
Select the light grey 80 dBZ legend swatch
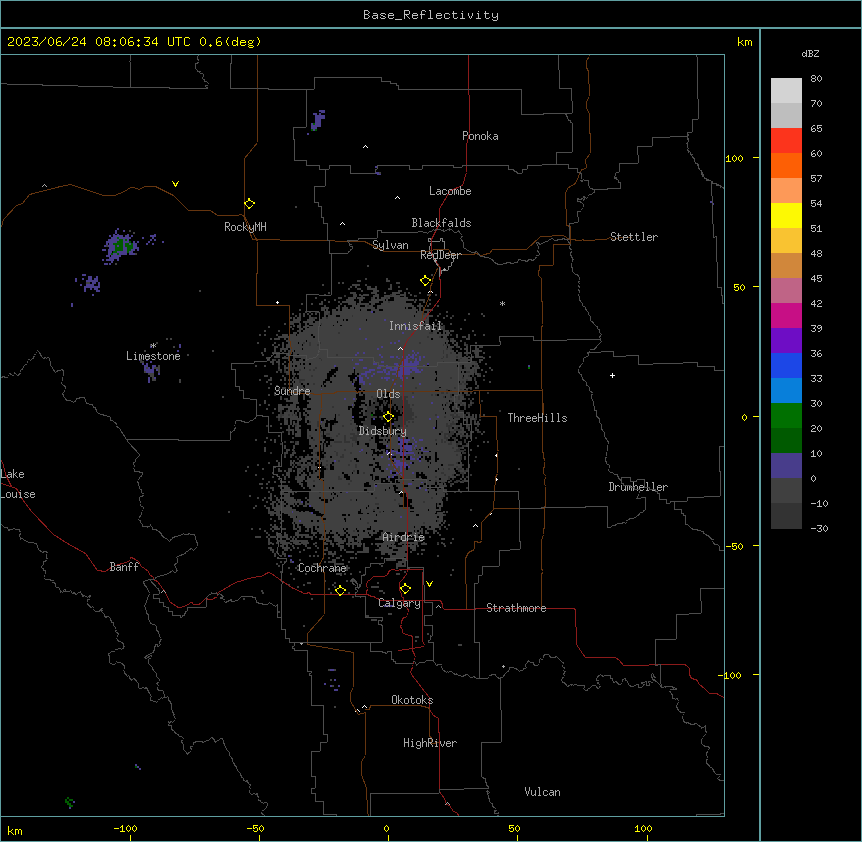pos(786,90)
